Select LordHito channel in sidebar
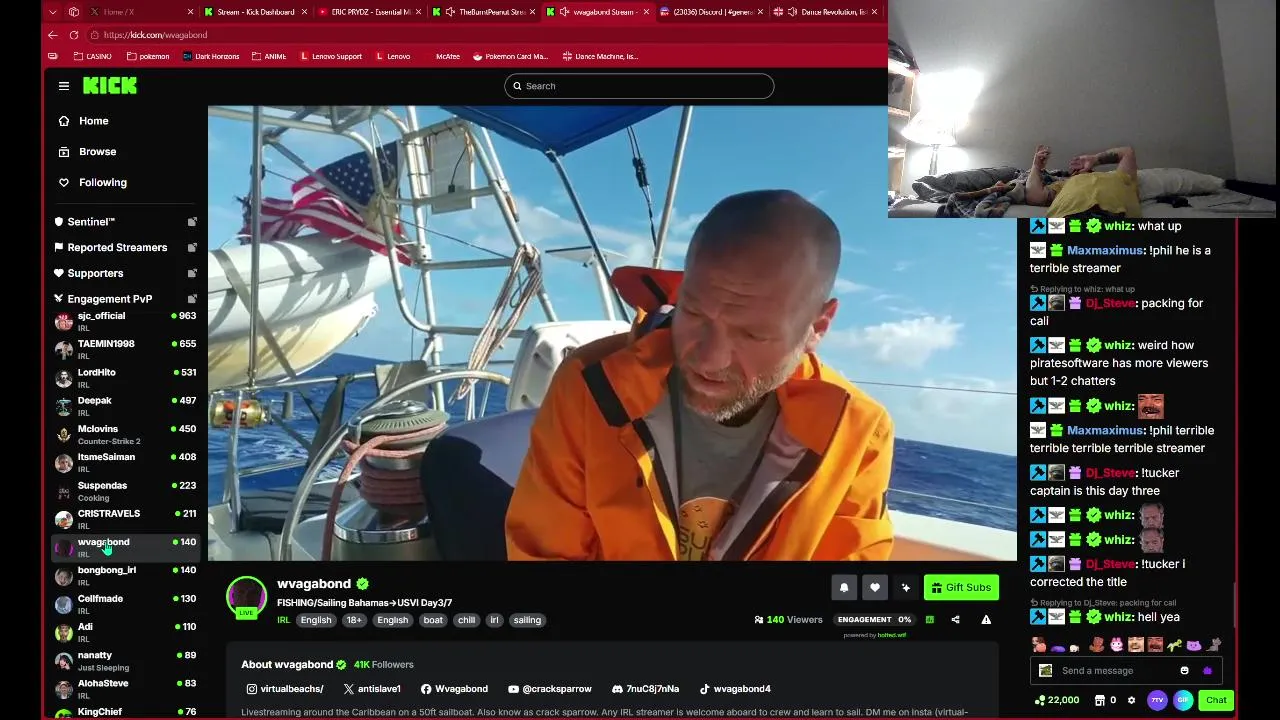 tap(126, 378)
